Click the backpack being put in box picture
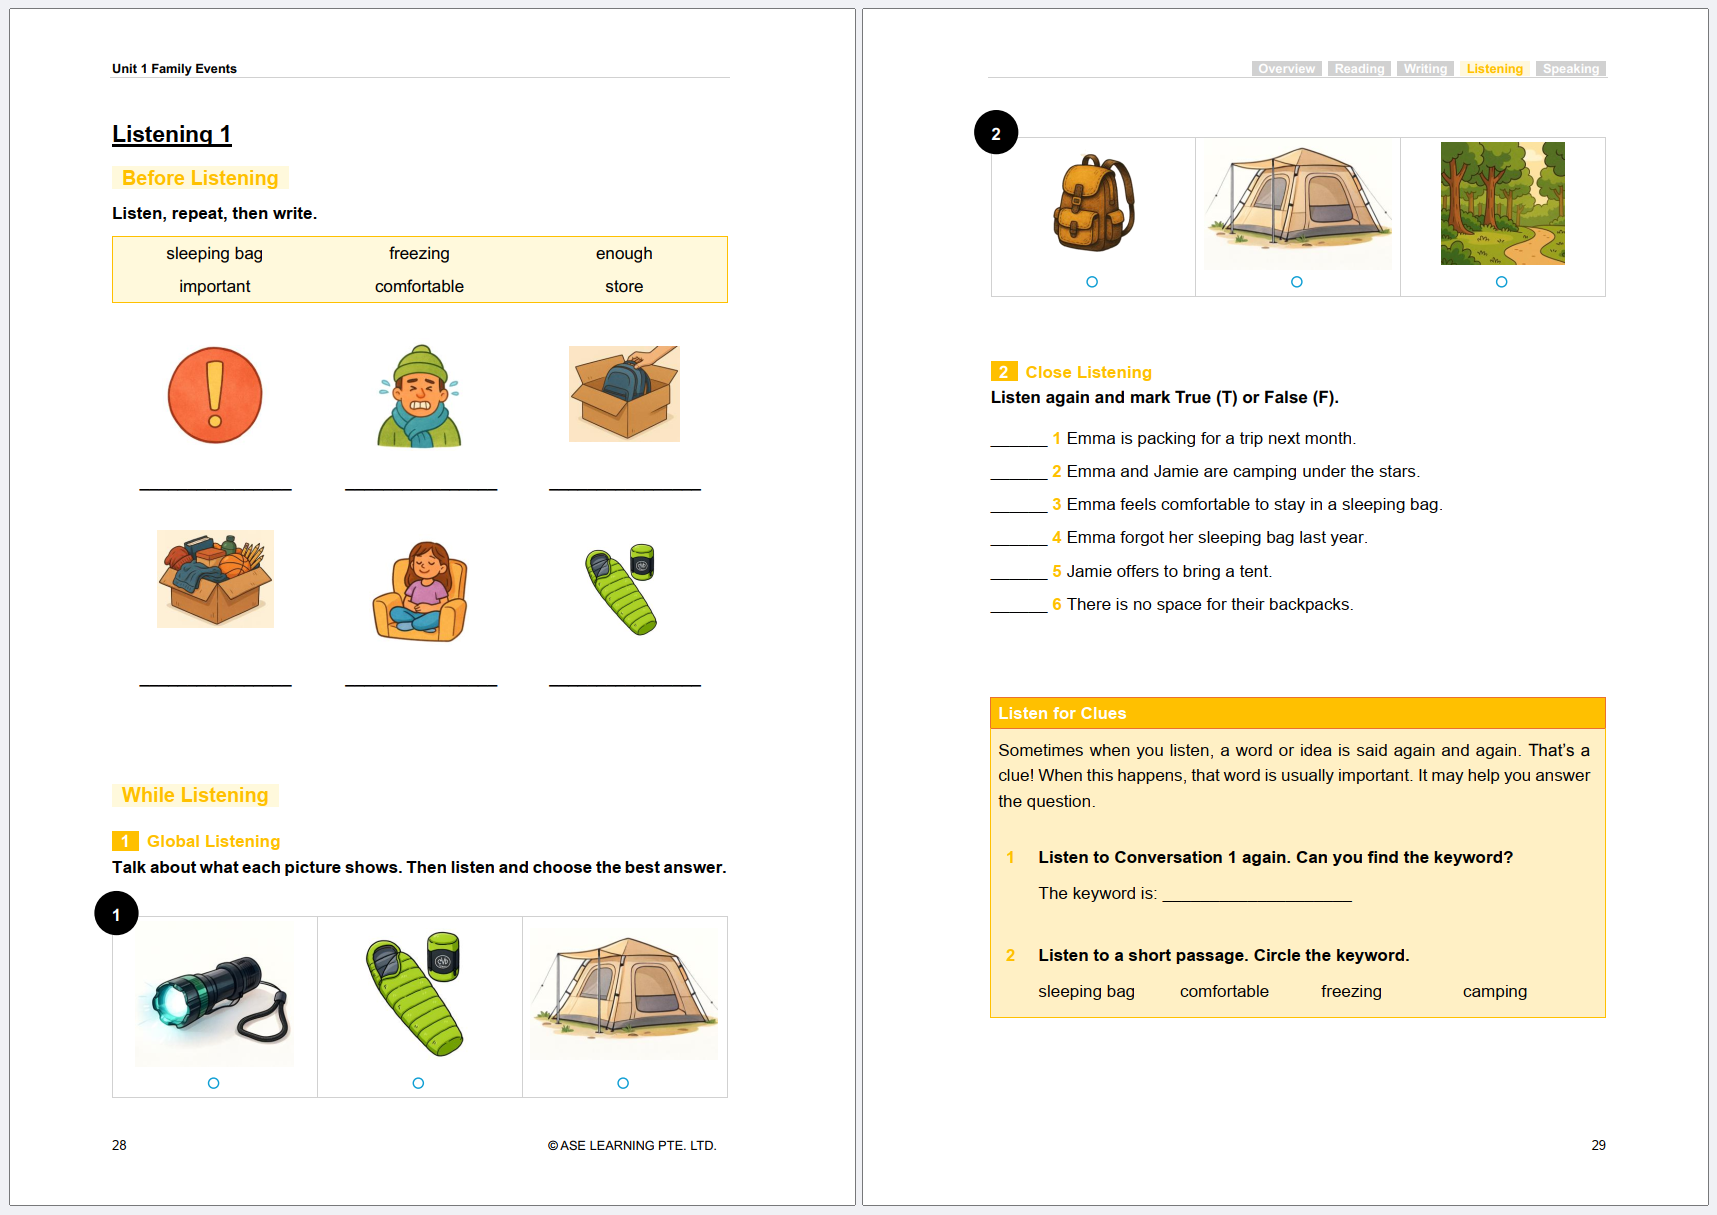 click(624, 394)
